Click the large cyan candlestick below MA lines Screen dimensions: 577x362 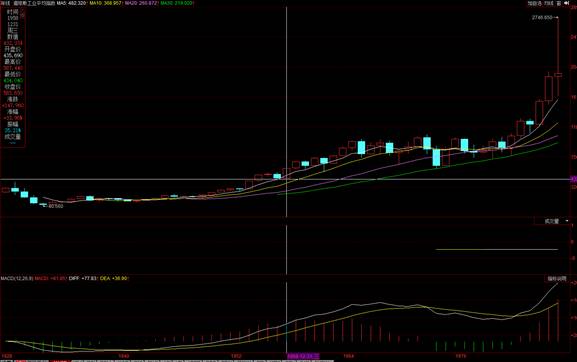(x=436, y=157)
